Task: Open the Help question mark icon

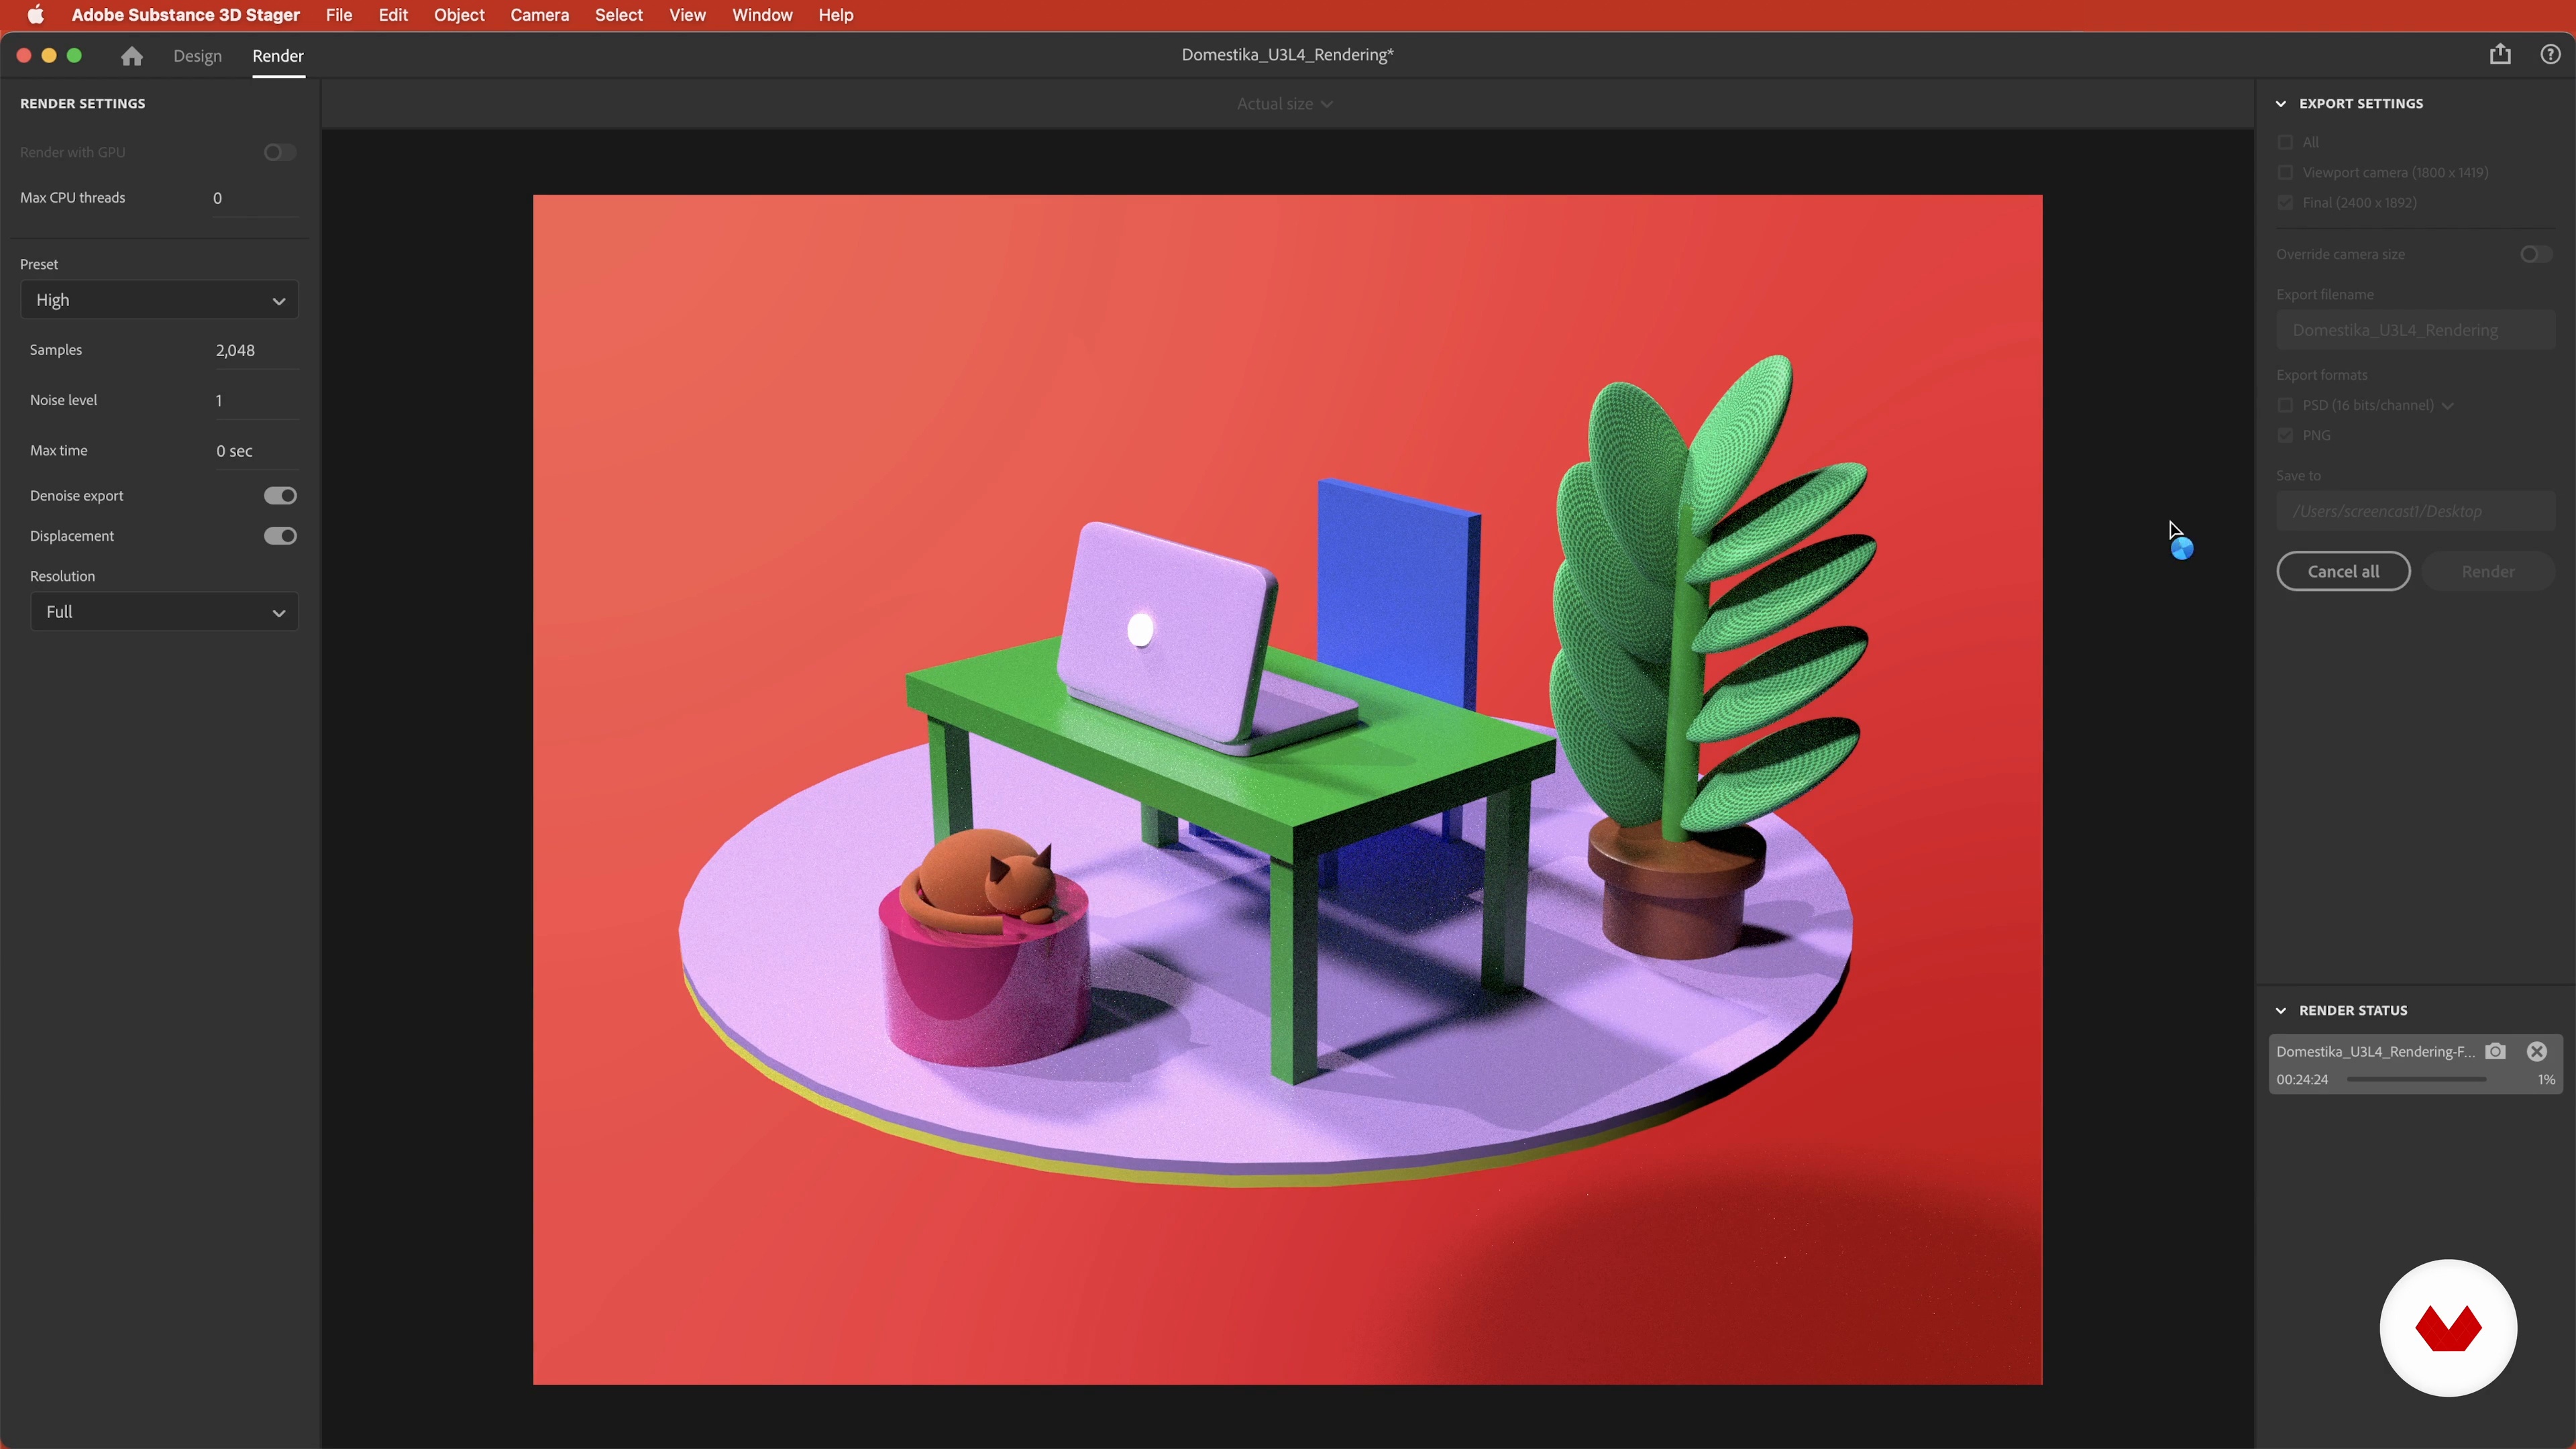Action: [x=2550, y=54]
